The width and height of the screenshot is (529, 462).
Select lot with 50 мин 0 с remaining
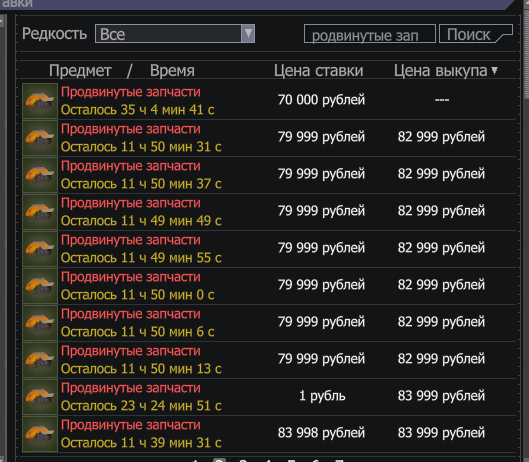point(269,286)
